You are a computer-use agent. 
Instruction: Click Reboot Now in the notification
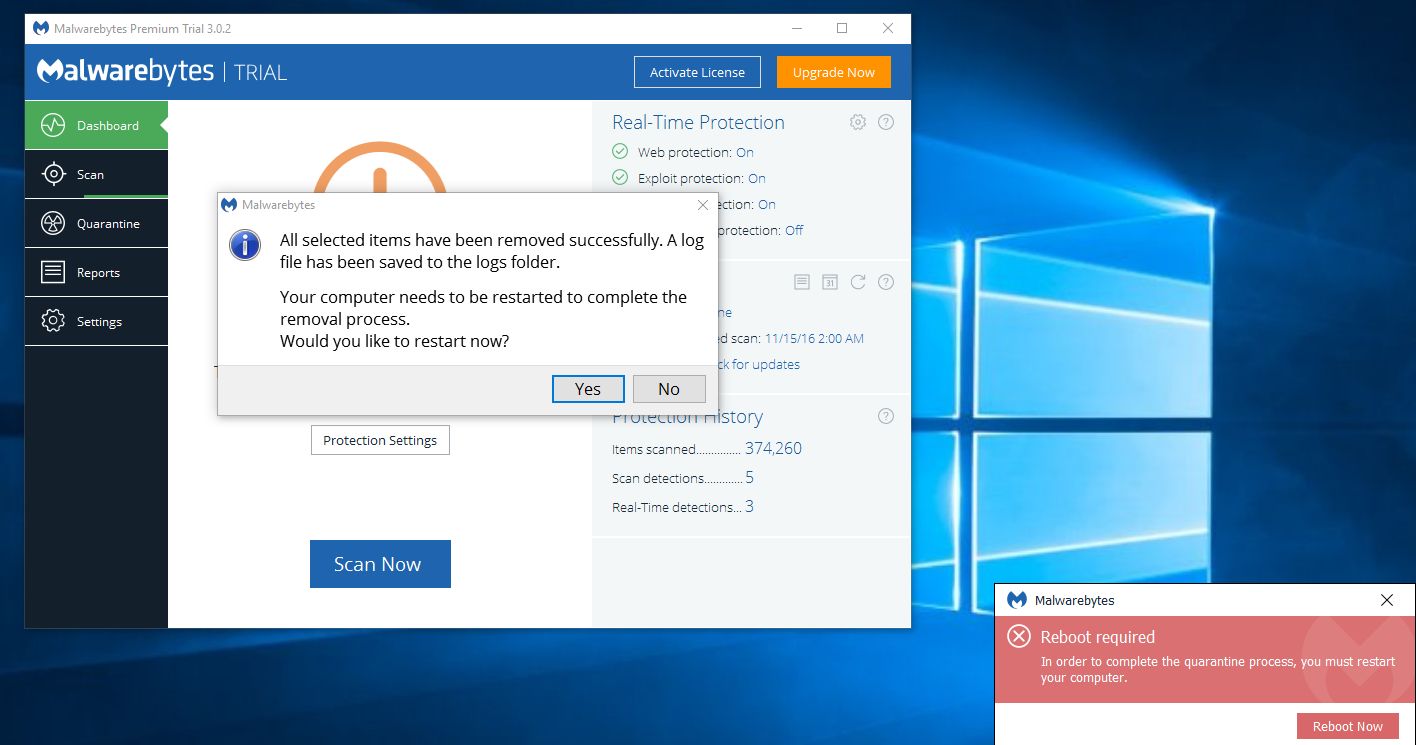point(1348,726)
